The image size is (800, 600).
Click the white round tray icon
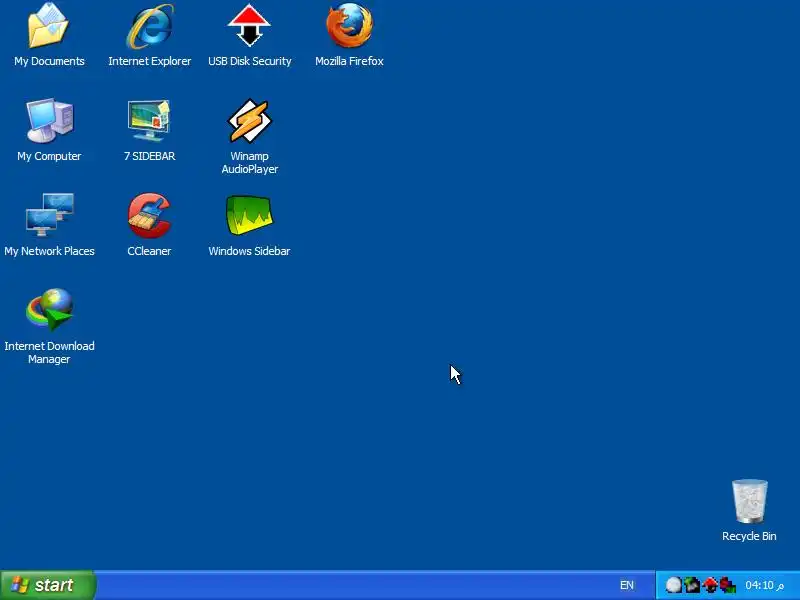(673, 585)
